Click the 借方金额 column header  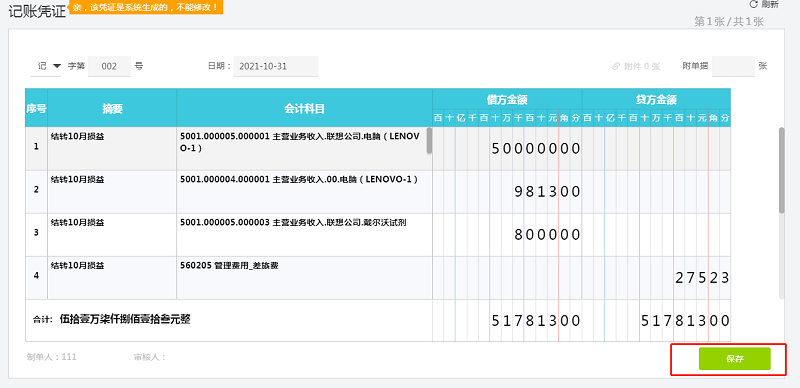507,100
